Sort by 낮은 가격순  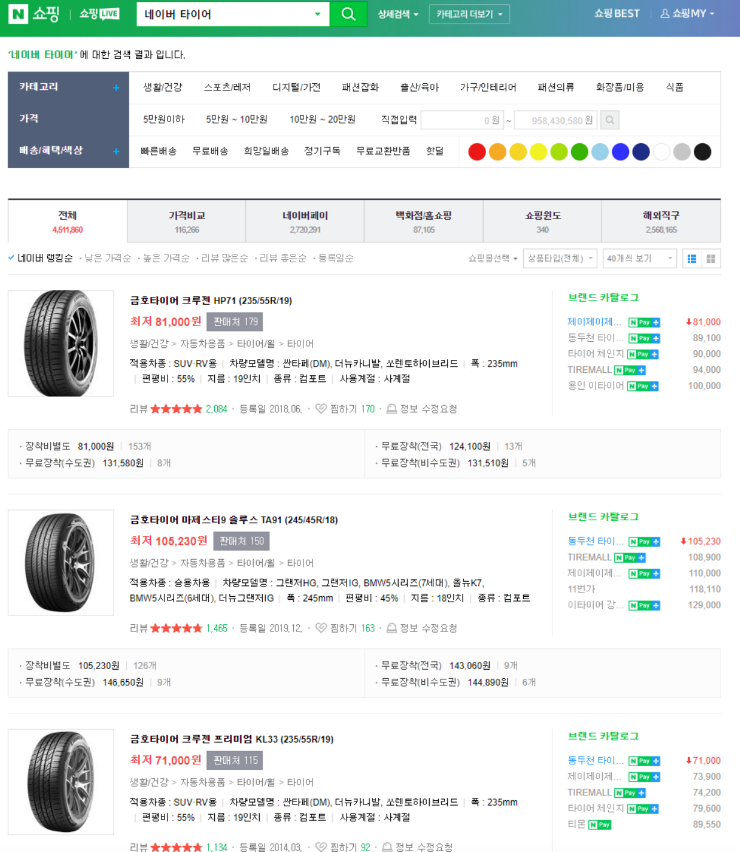pyautogui.click(x=108, y=258)
